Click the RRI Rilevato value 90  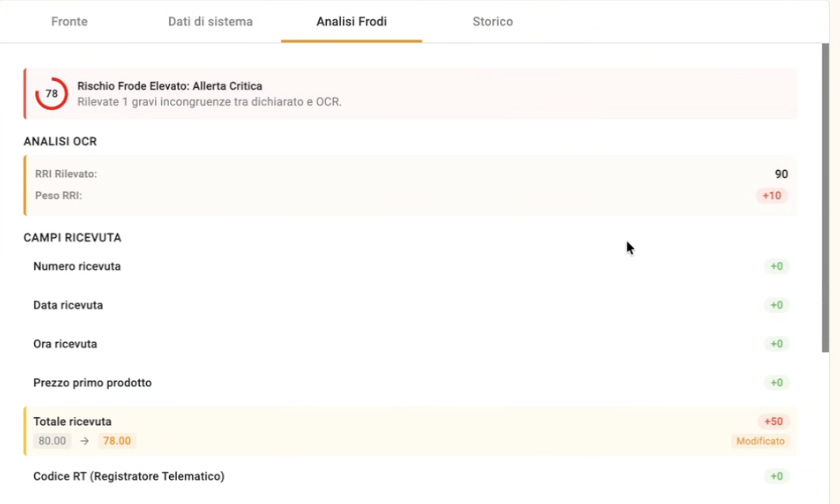781,174
